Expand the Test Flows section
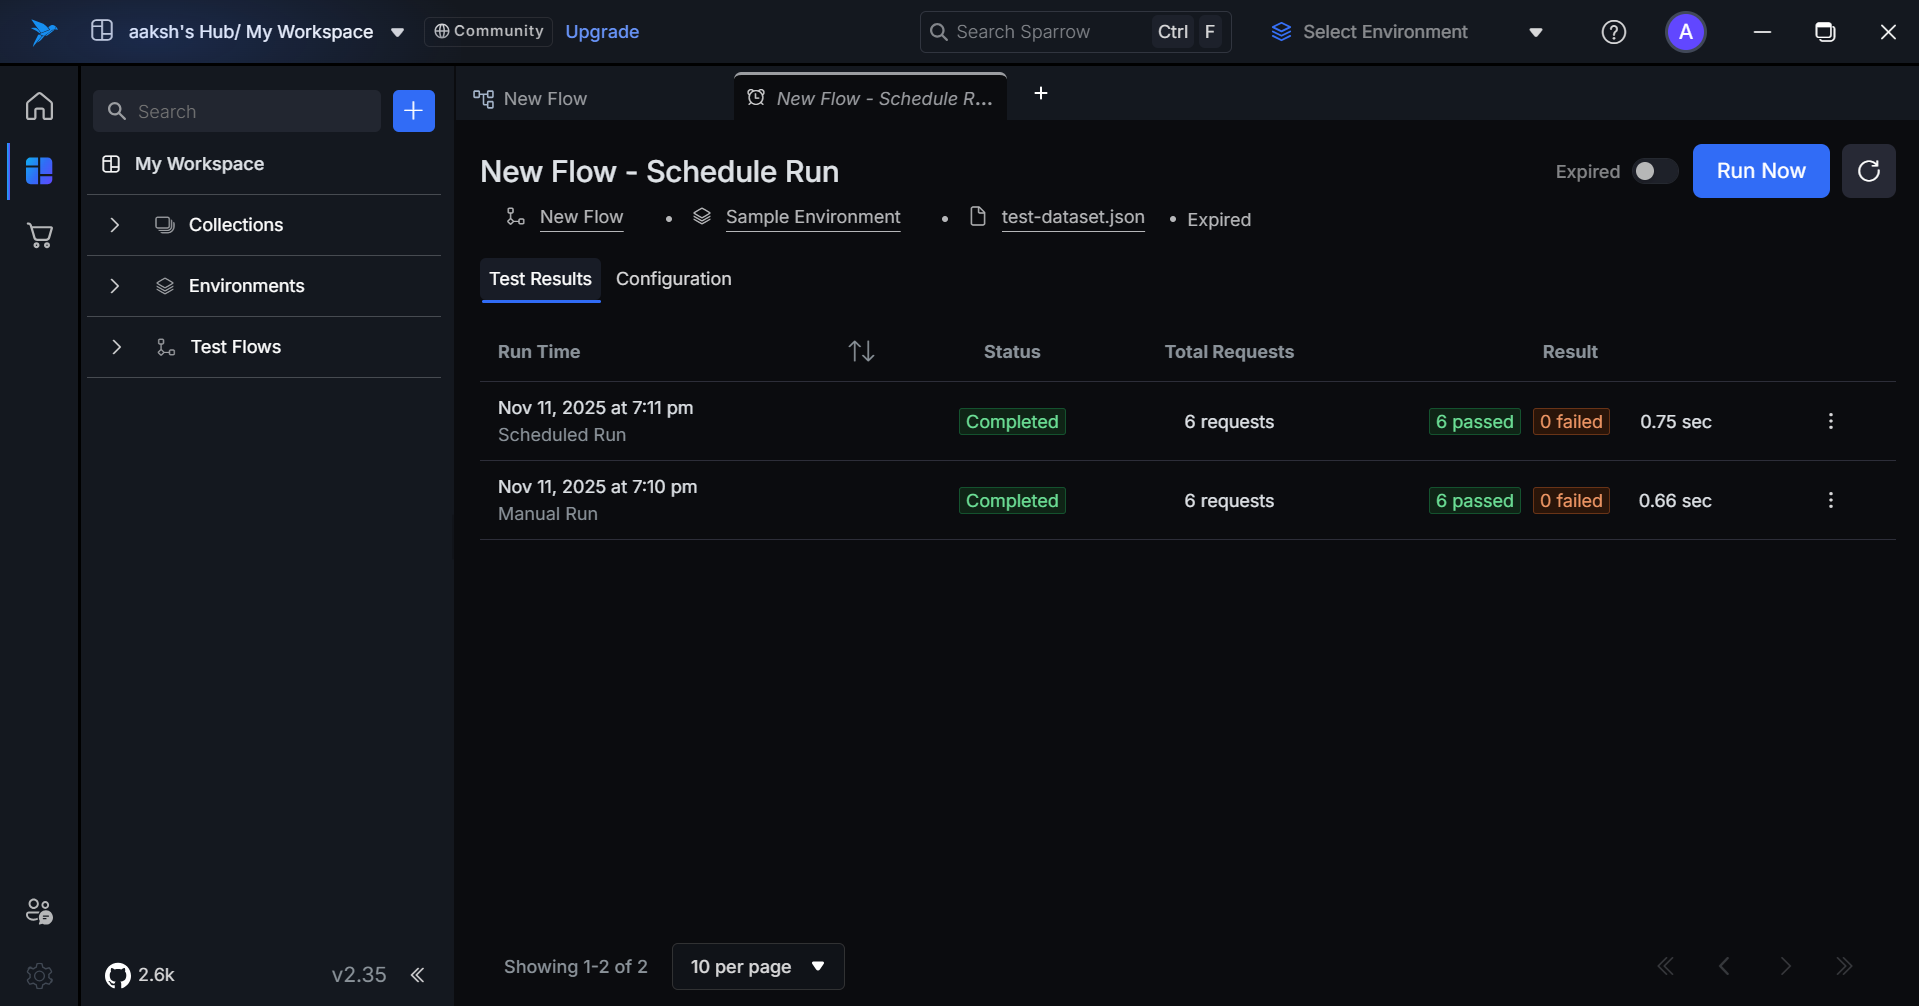Viewport: 1919px width, 1006px height. pos(116,347)
